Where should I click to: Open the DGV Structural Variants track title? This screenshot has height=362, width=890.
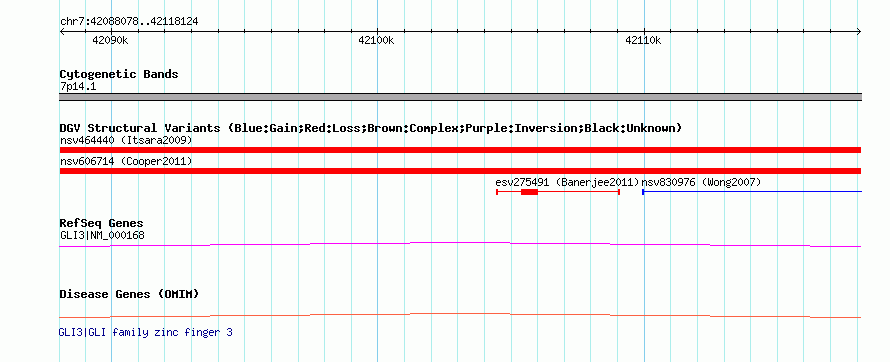(371, 128)
